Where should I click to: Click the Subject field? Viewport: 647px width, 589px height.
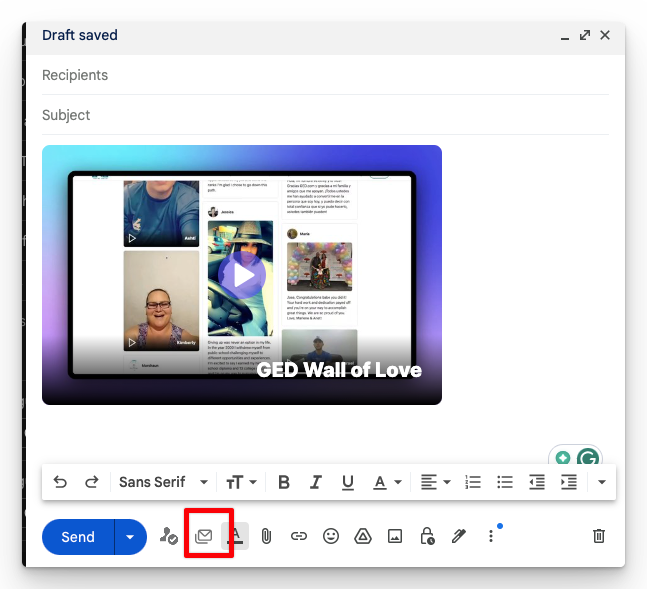click(325, 115)
